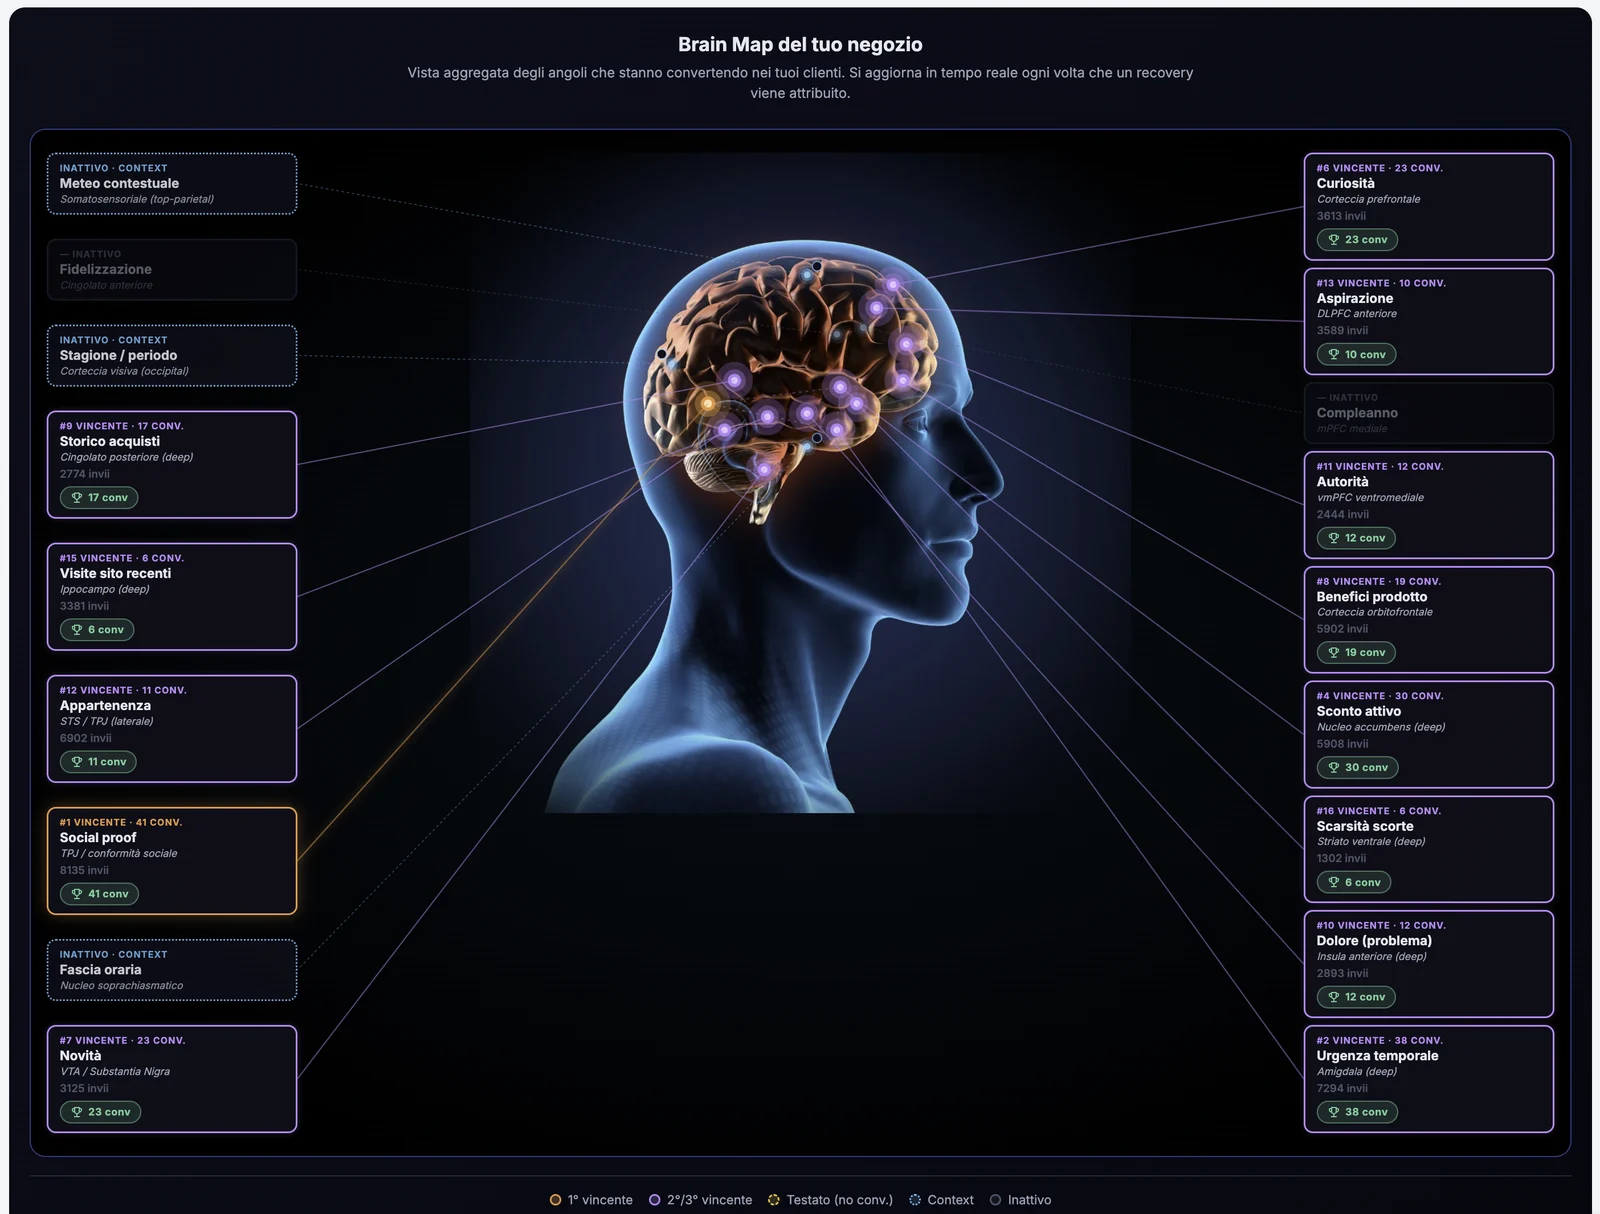
Task: Click the Urgenza temporale card title
Action: coord(1377,1056)
